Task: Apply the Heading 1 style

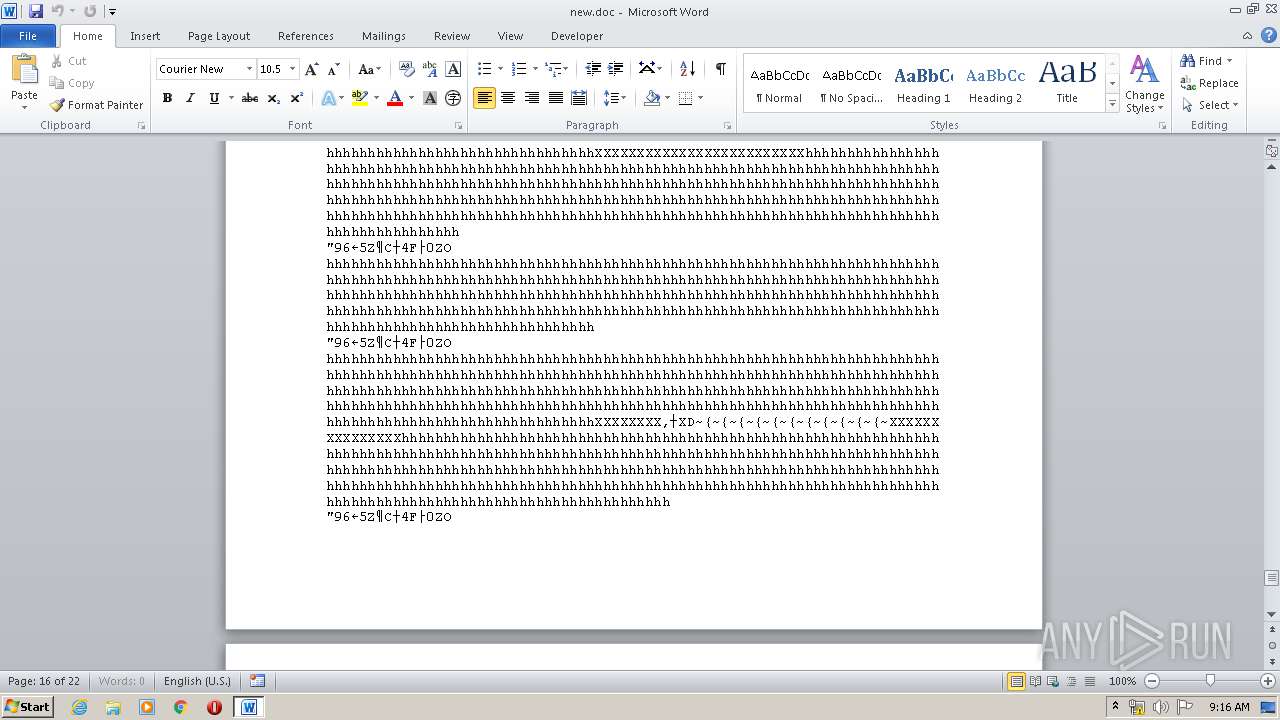Action: (x=923, y=84)
